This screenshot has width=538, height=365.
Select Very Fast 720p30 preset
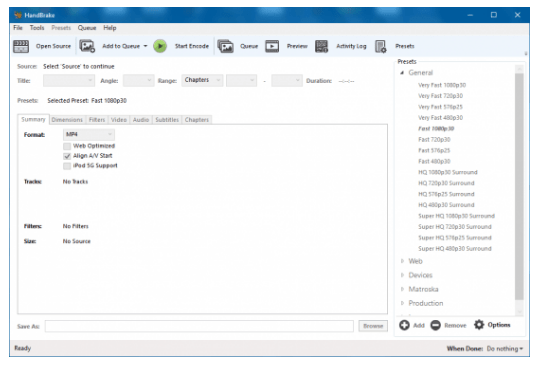click(441, 96)
